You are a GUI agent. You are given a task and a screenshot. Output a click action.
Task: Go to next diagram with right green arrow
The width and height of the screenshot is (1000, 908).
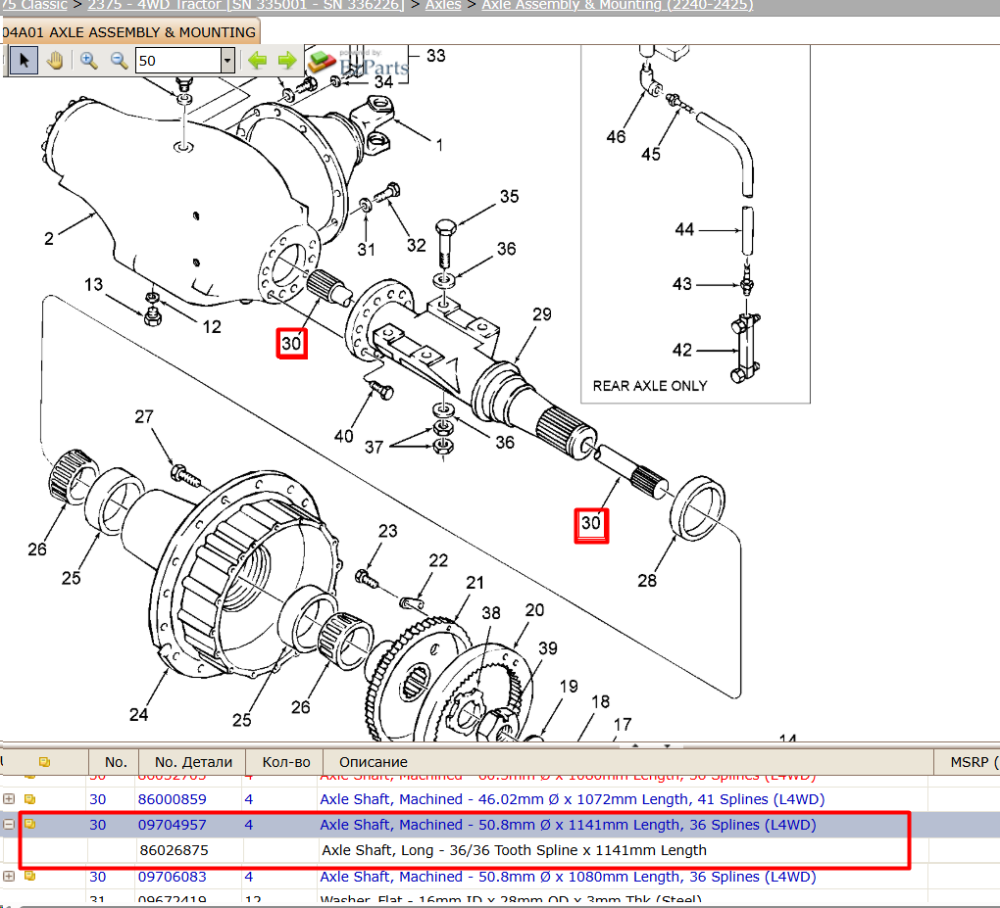point(287,61)
